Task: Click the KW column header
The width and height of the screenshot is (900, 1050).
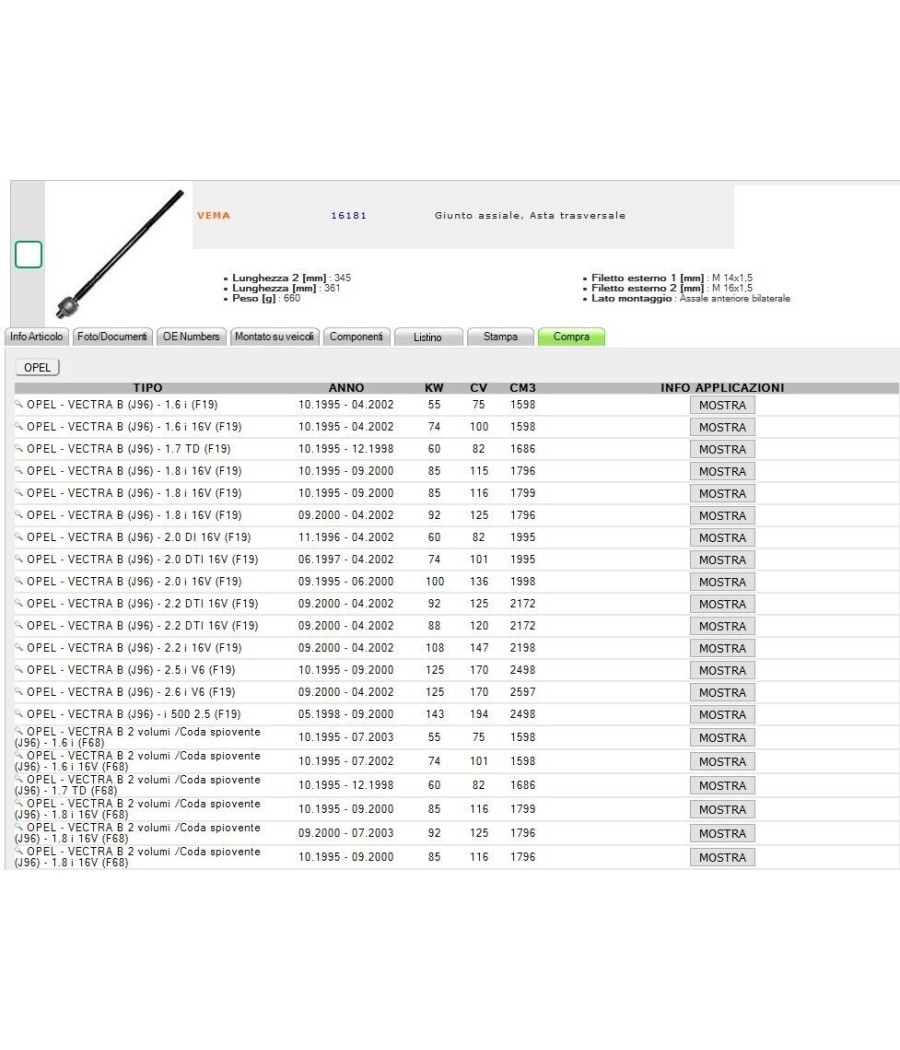Action: tap(434, 388)
